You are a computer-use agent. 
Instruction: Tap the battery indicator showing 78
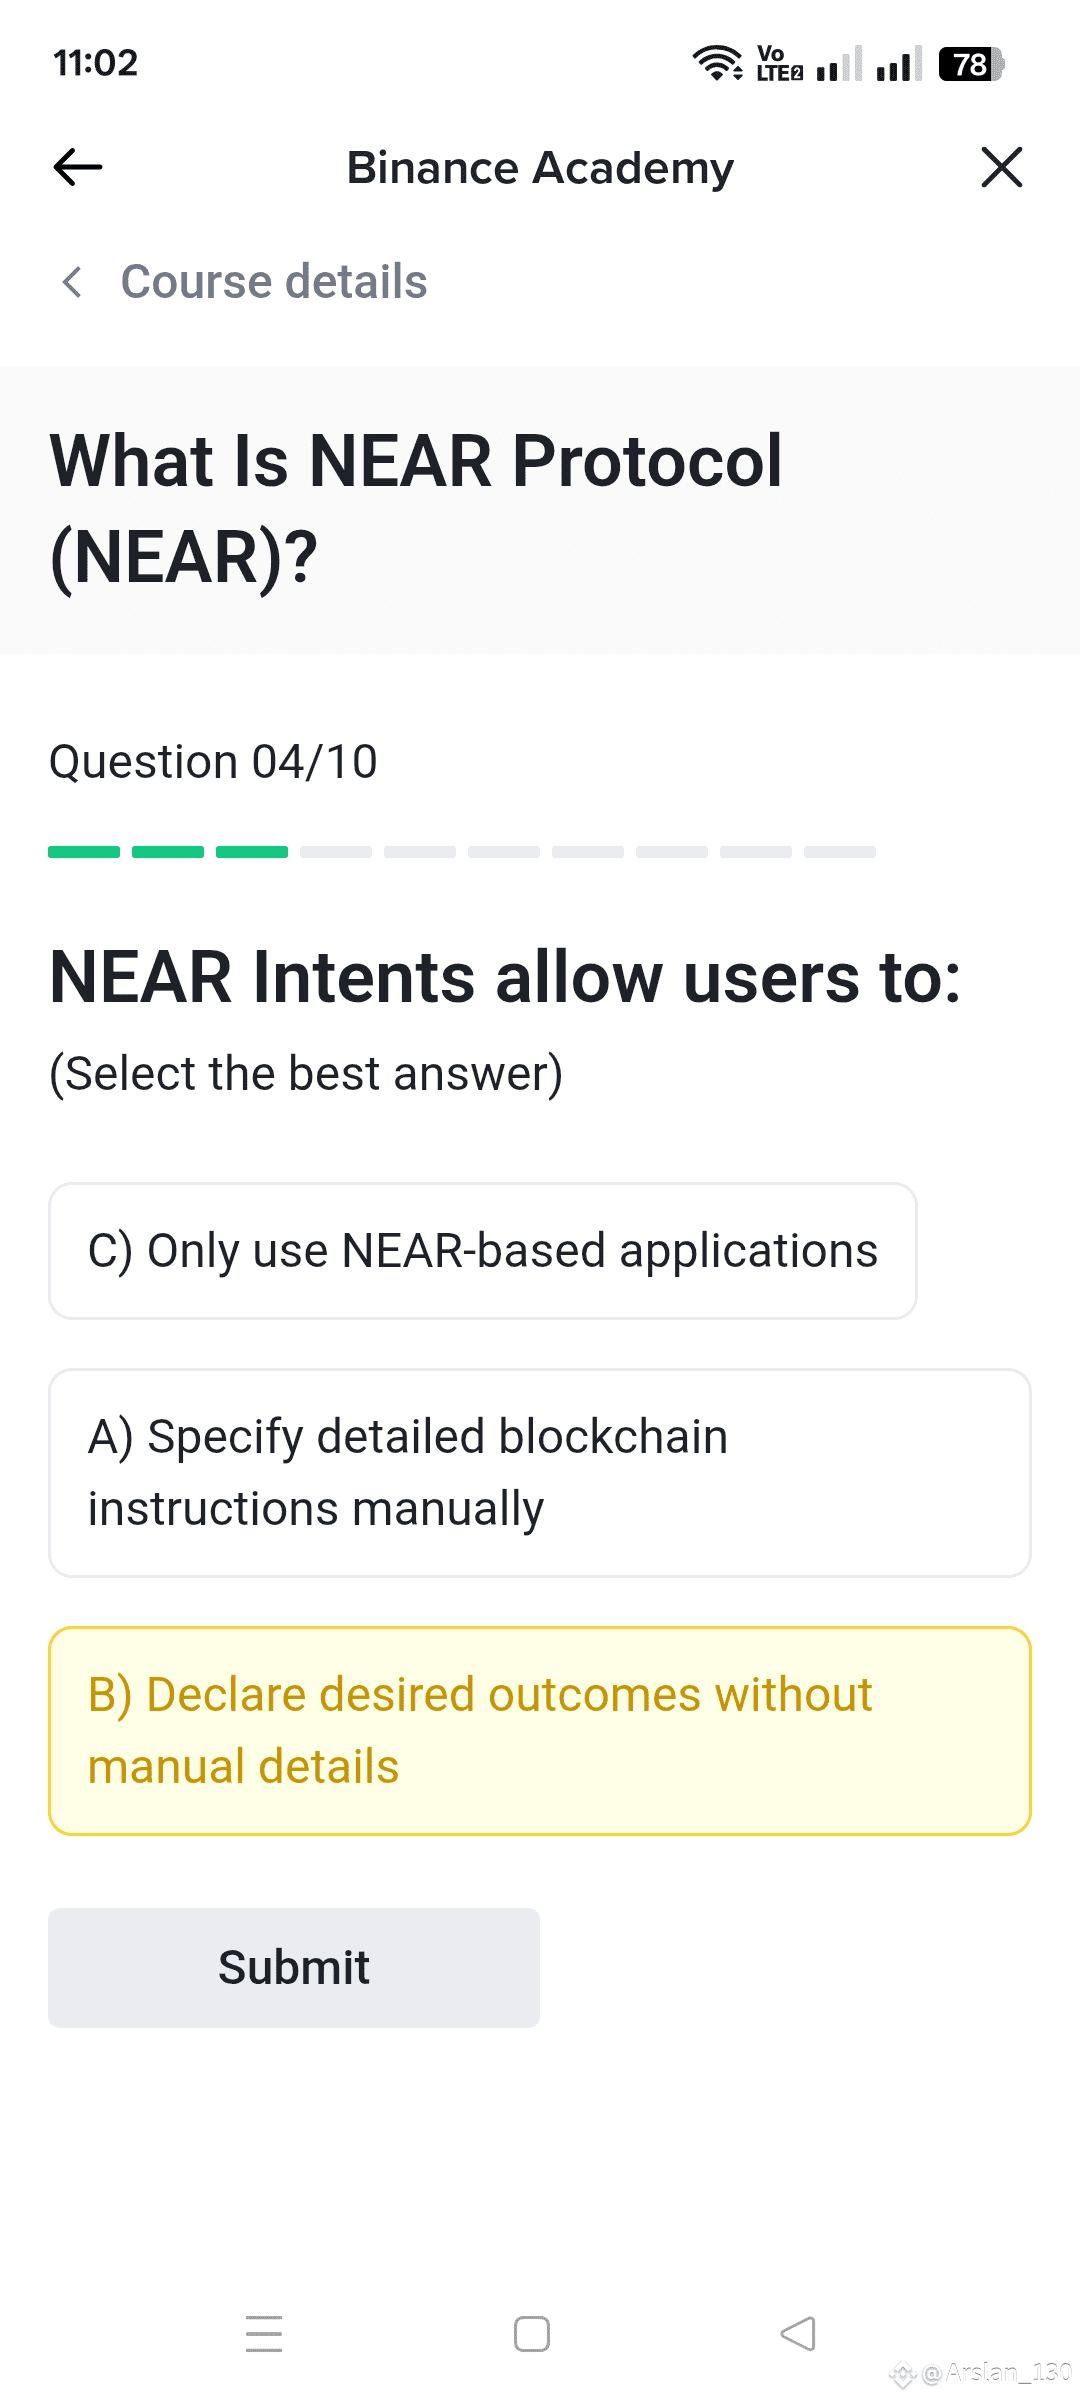pos(971,64)
